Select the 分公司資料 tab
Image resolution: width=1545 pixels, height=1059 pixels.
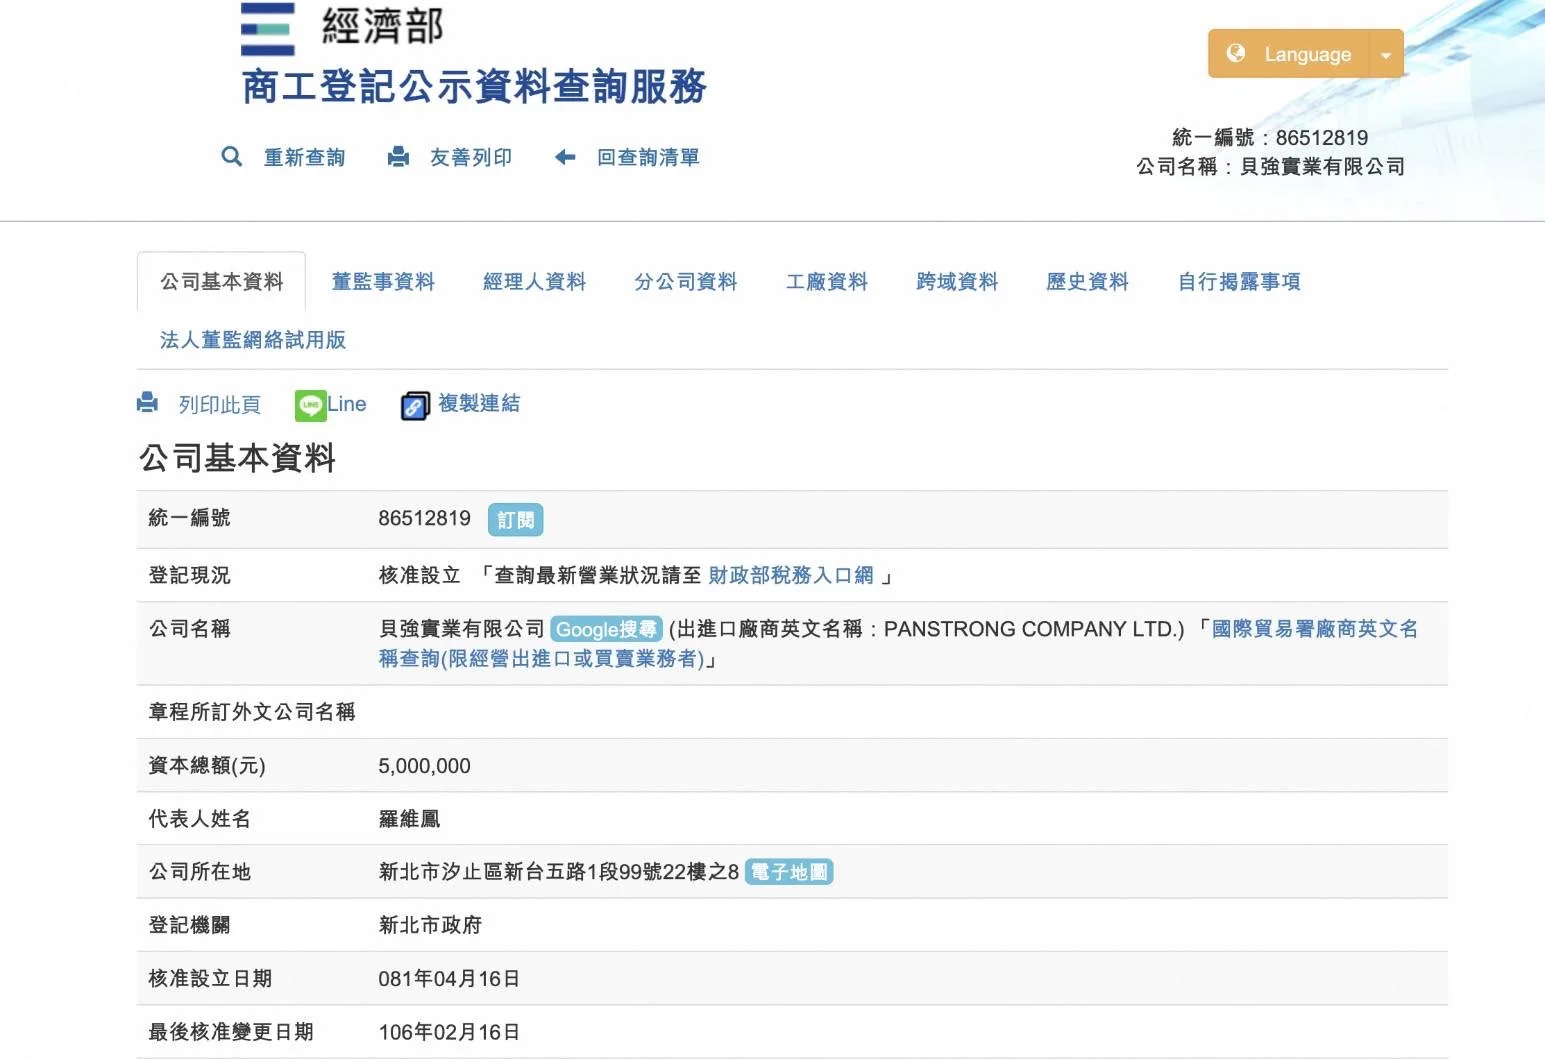point(685,282)
